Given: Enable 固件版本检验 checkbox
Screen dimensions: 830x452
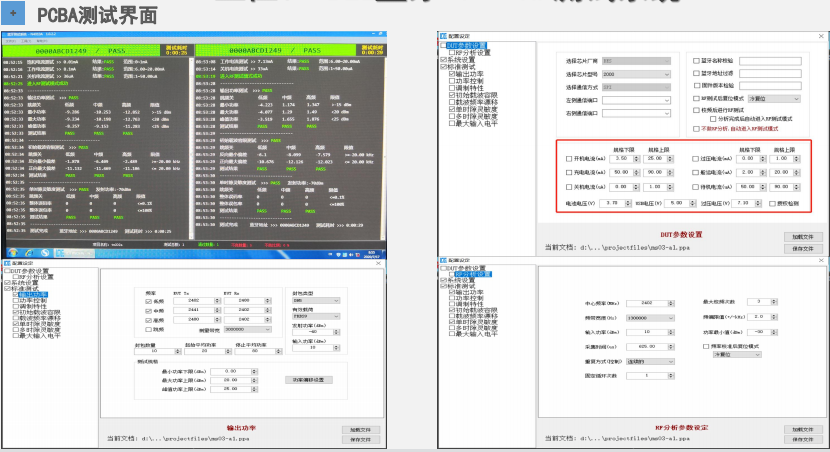Looking at the screenshot, I should (x=697, y=85).
